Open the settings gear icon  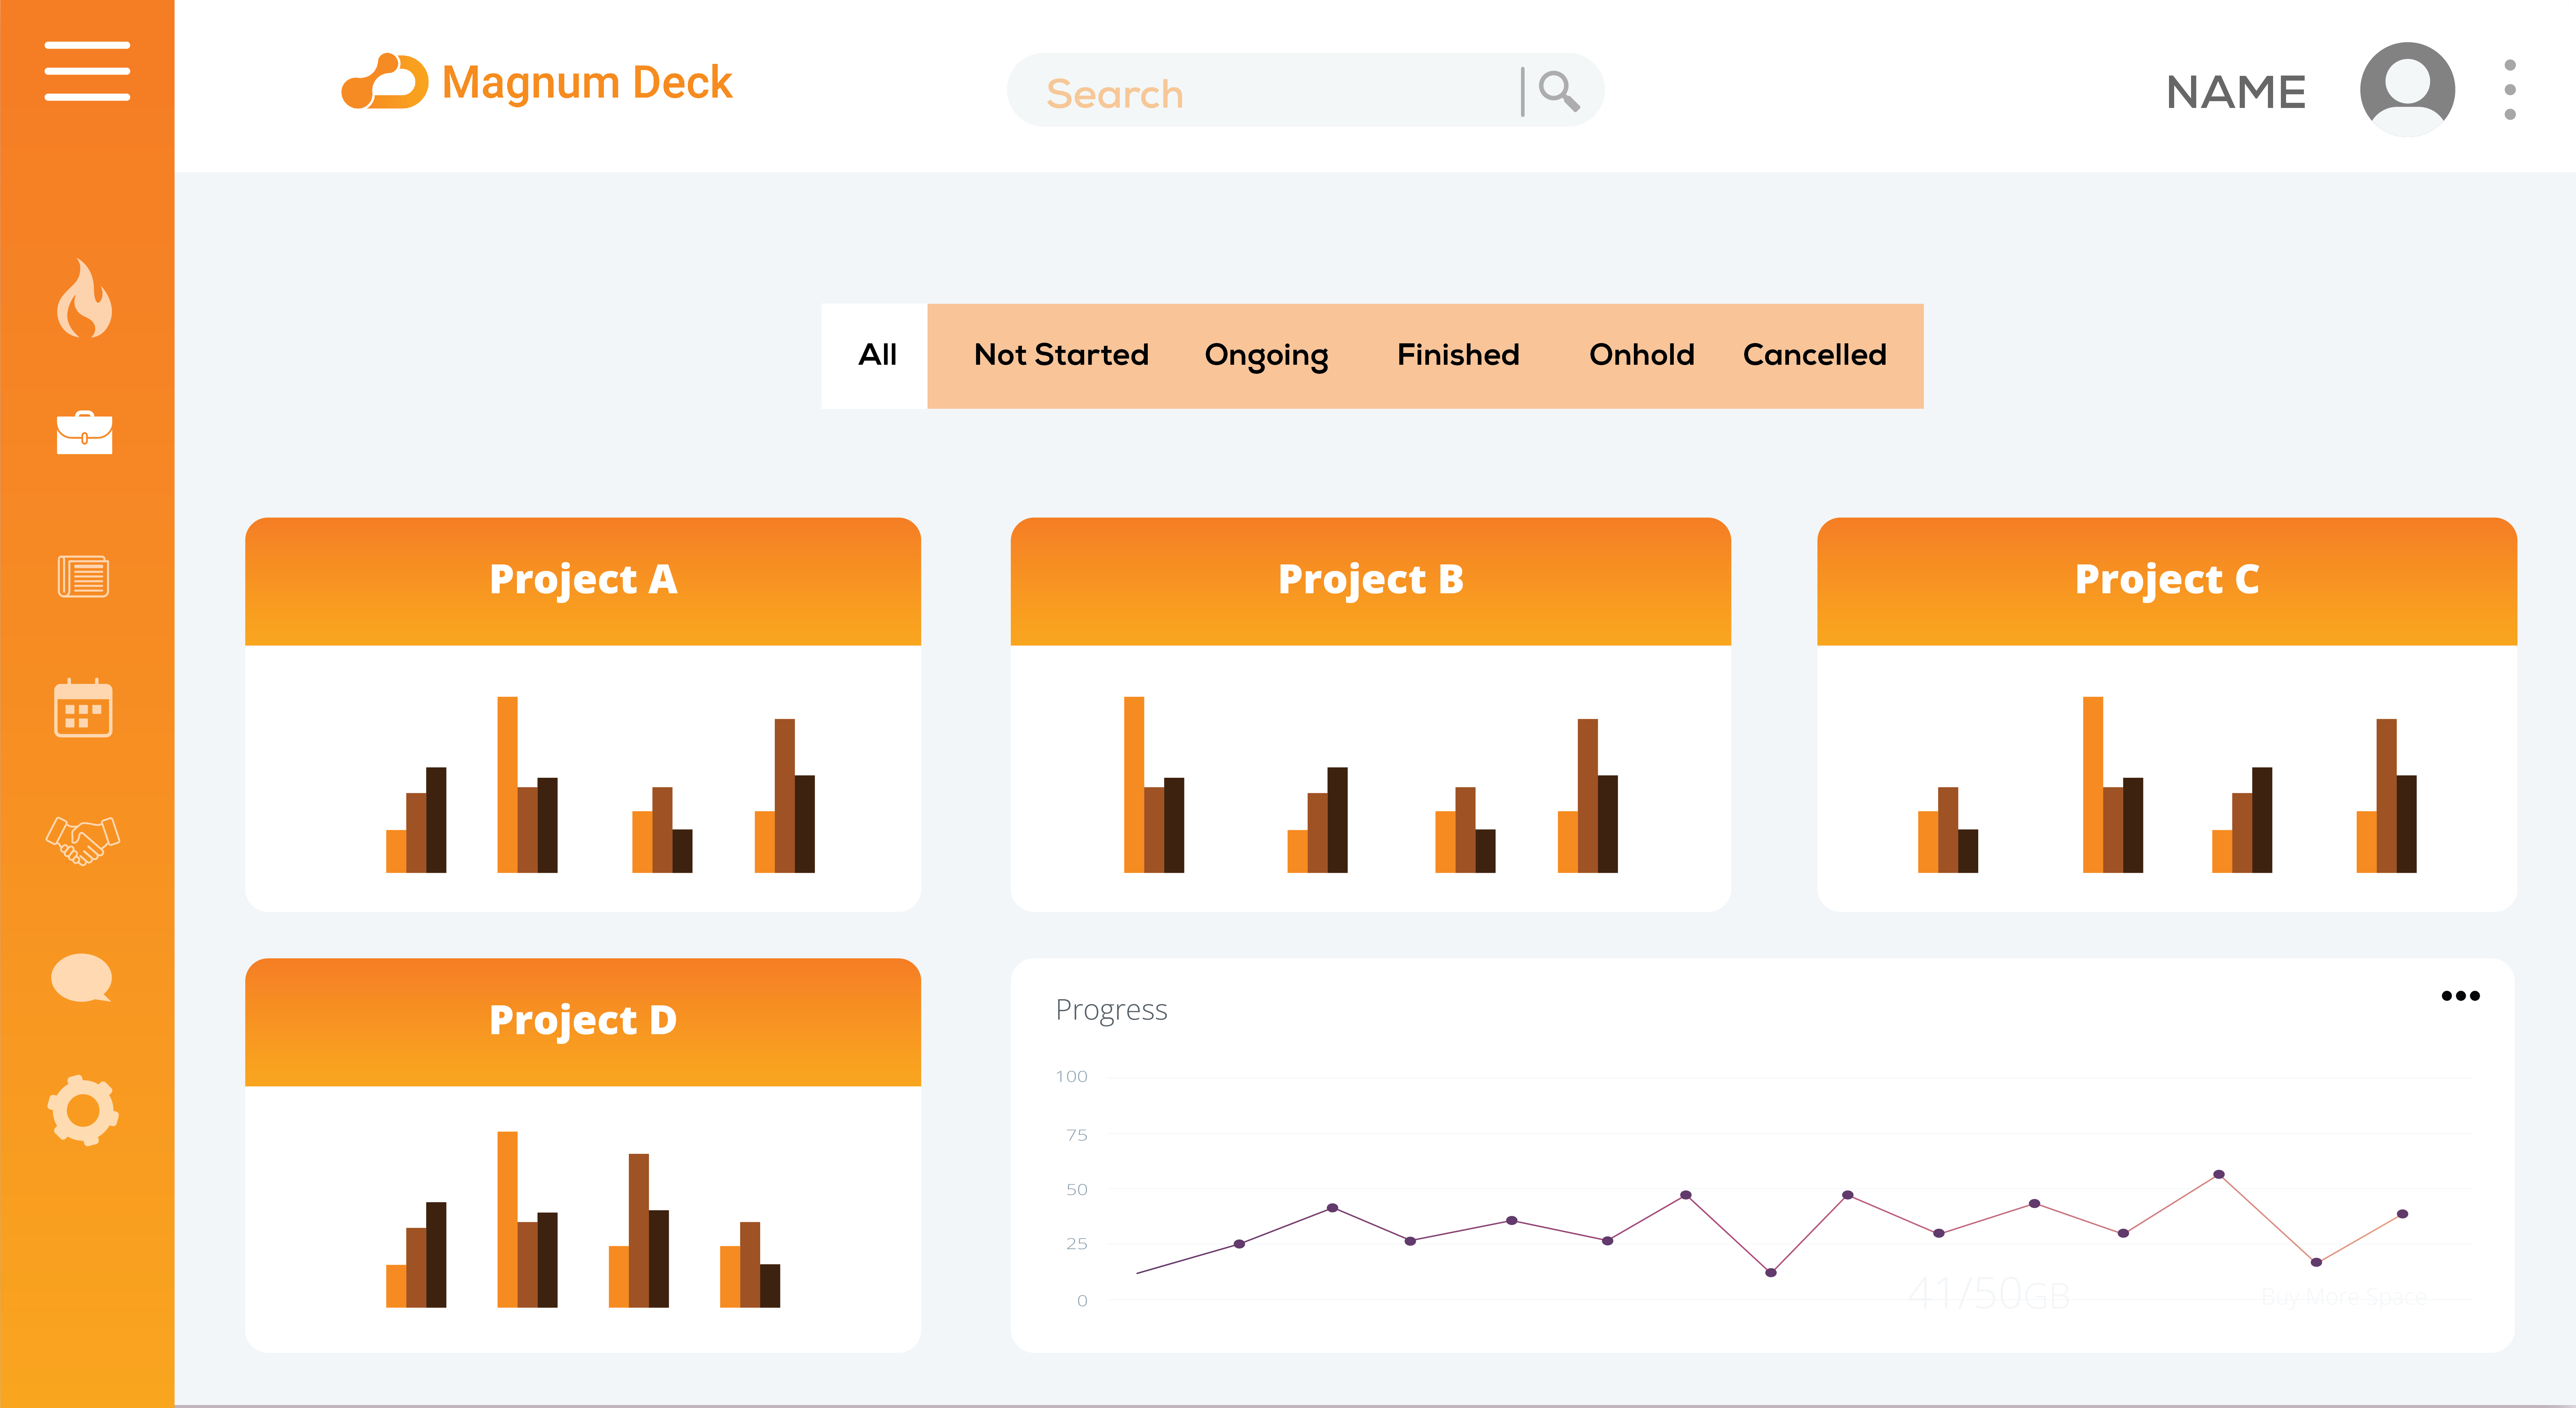[x=83, y=1110]
